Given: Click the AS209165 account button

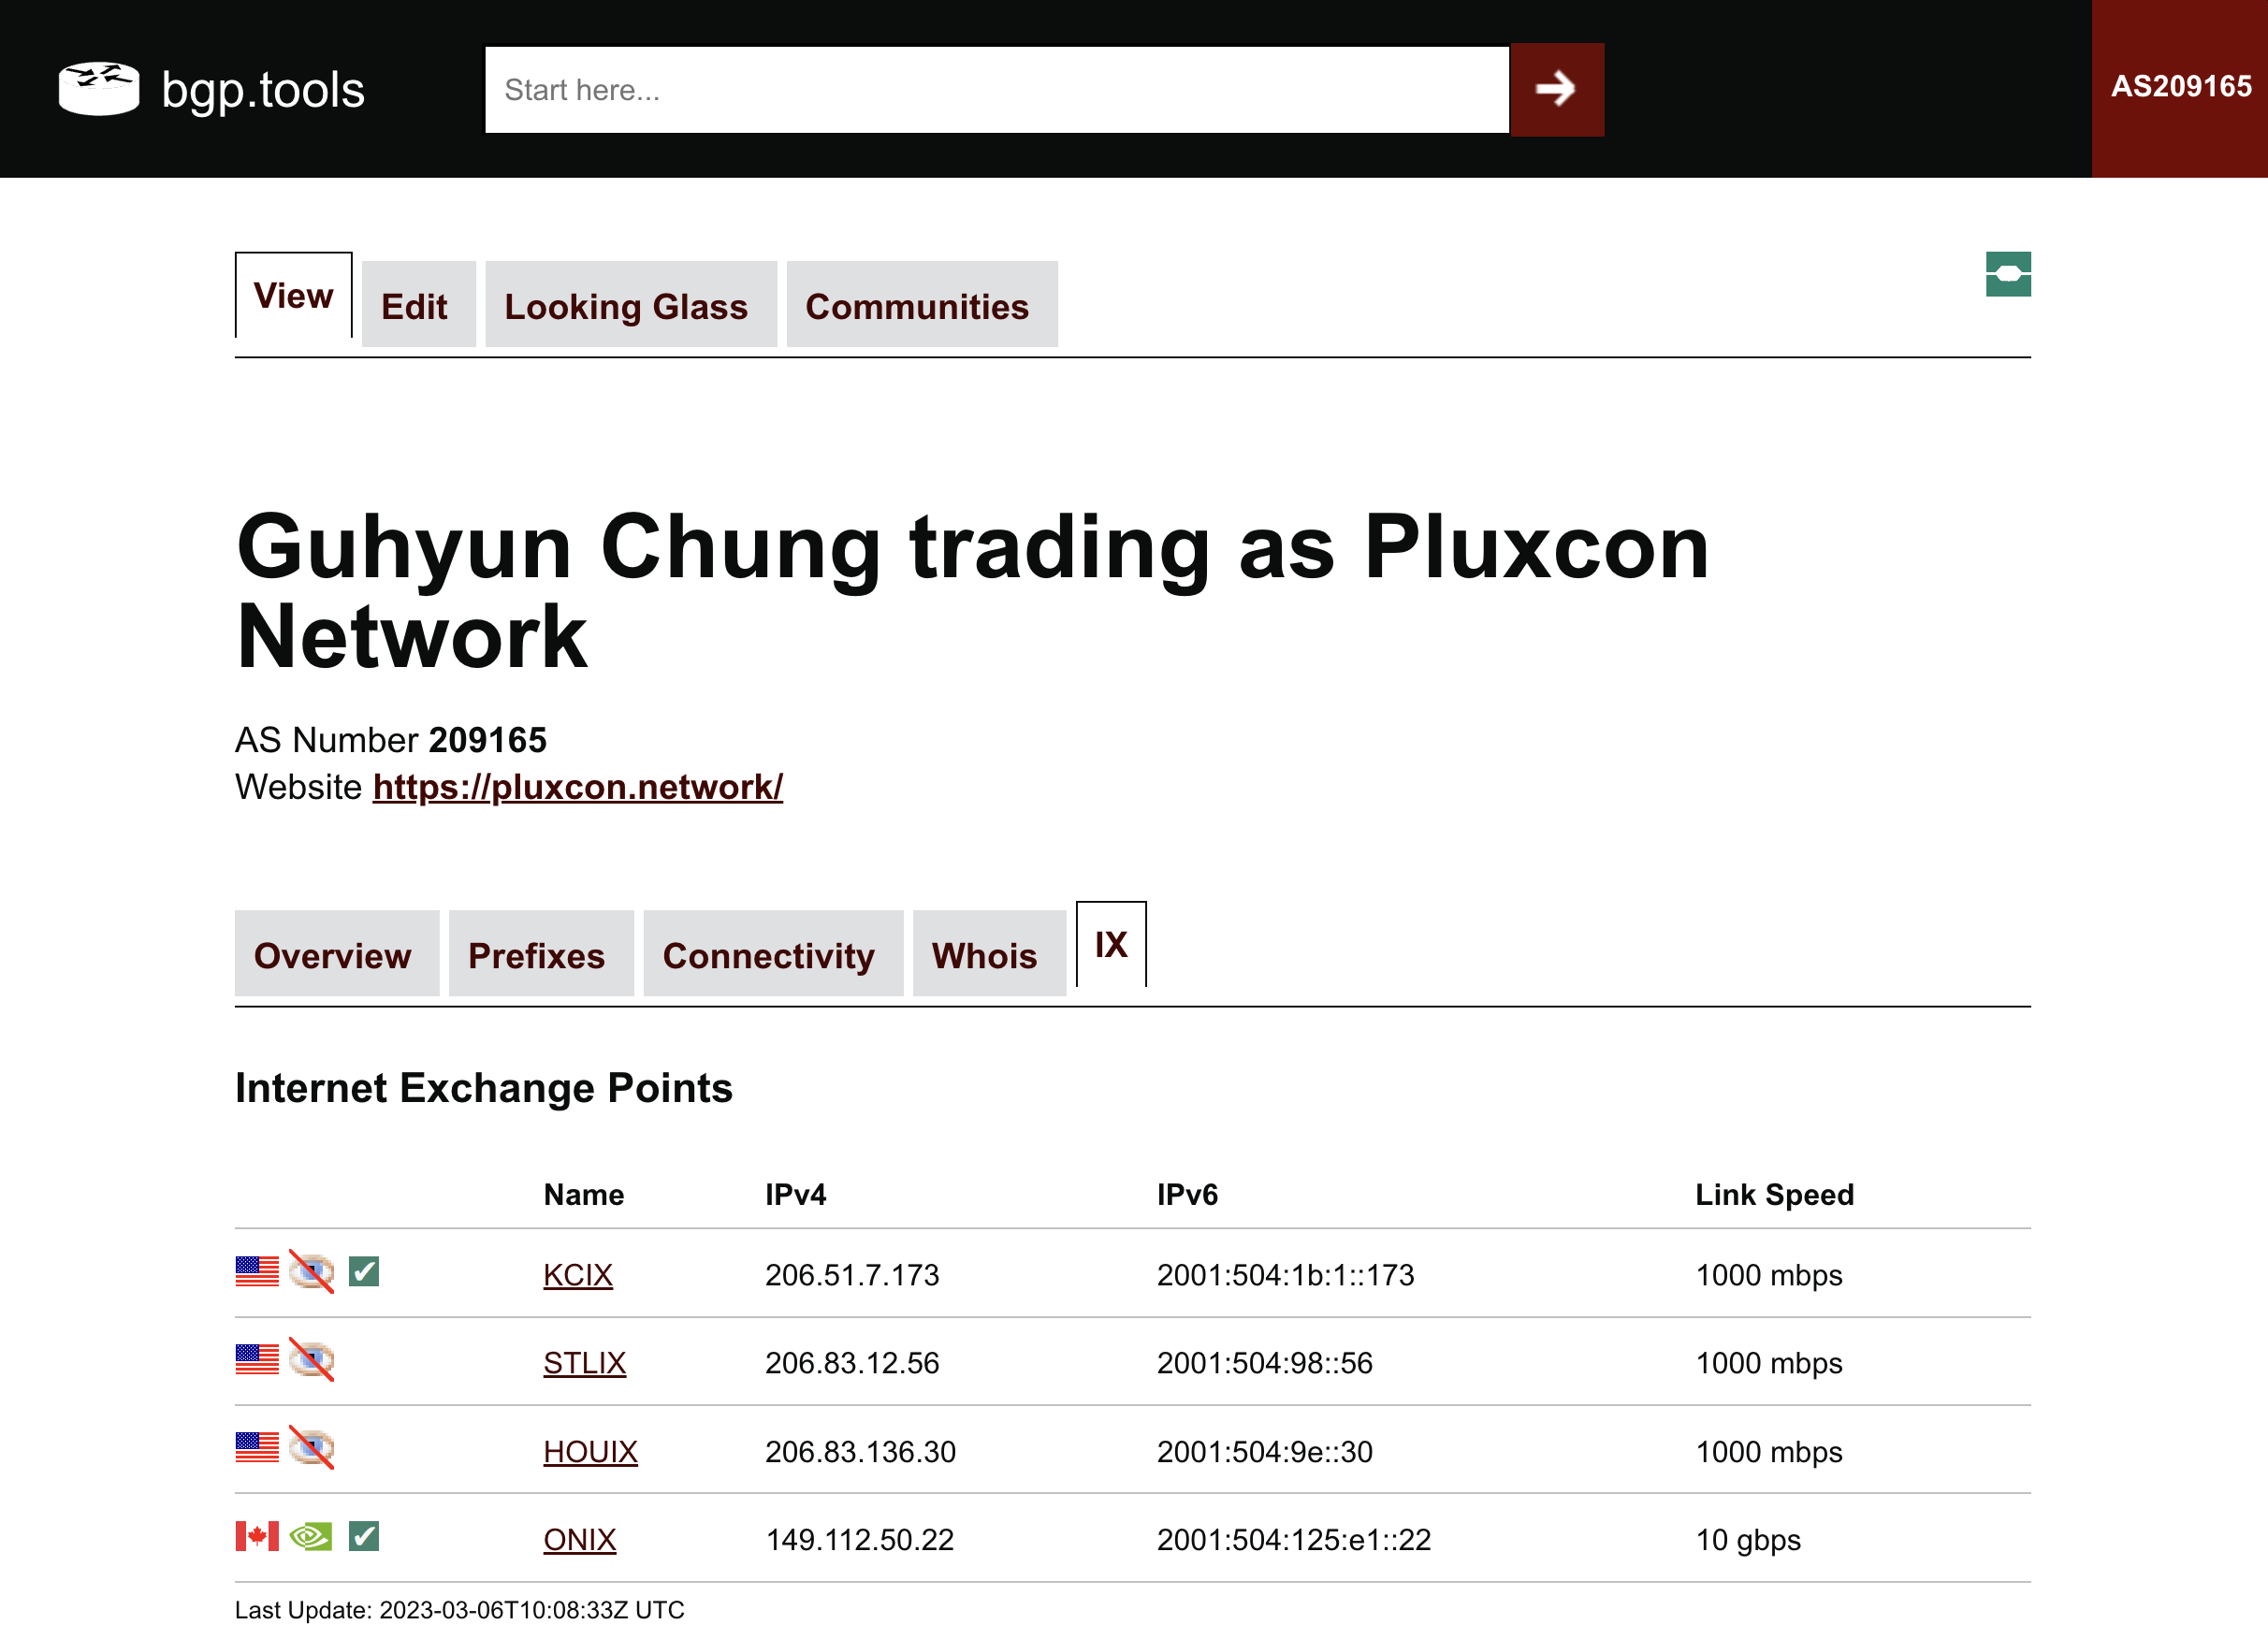Looking at the screenshot, I should click(2180, 88).
